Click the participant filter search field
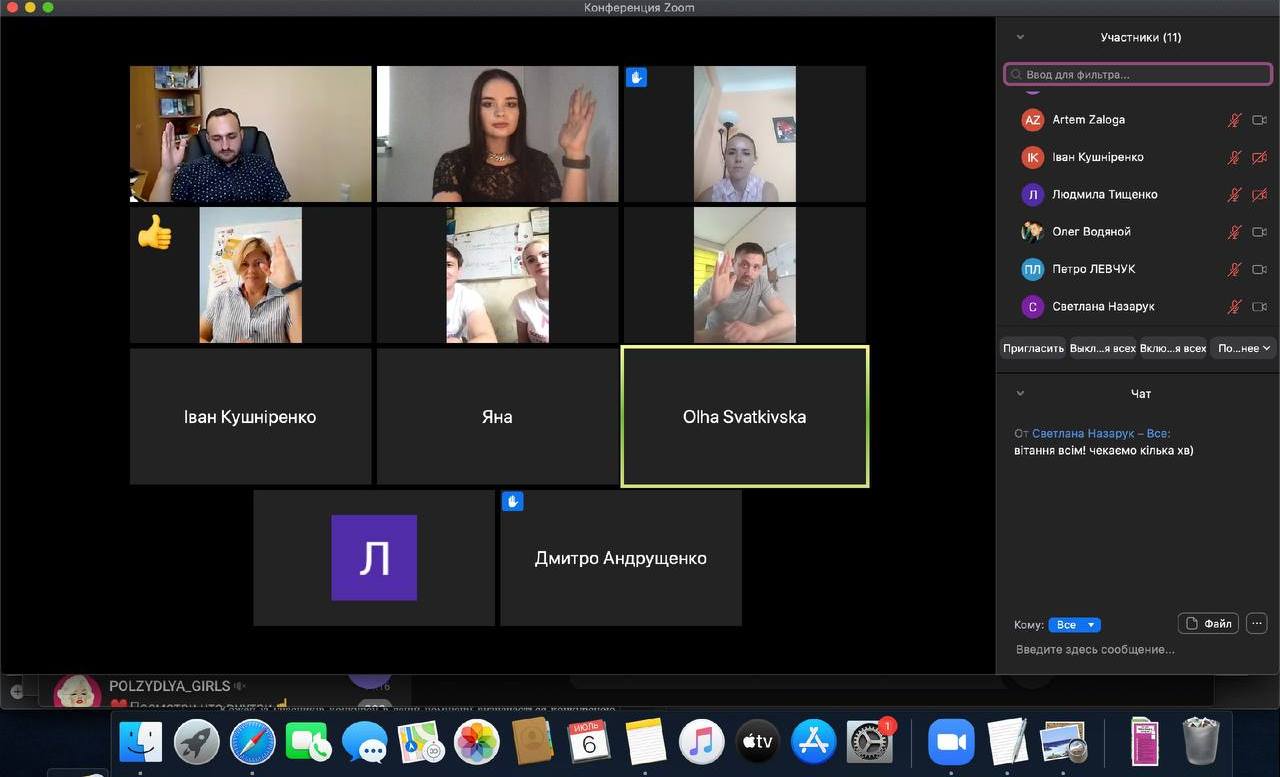Viewport: 1280px width, 777px height. coord(1138,75)
